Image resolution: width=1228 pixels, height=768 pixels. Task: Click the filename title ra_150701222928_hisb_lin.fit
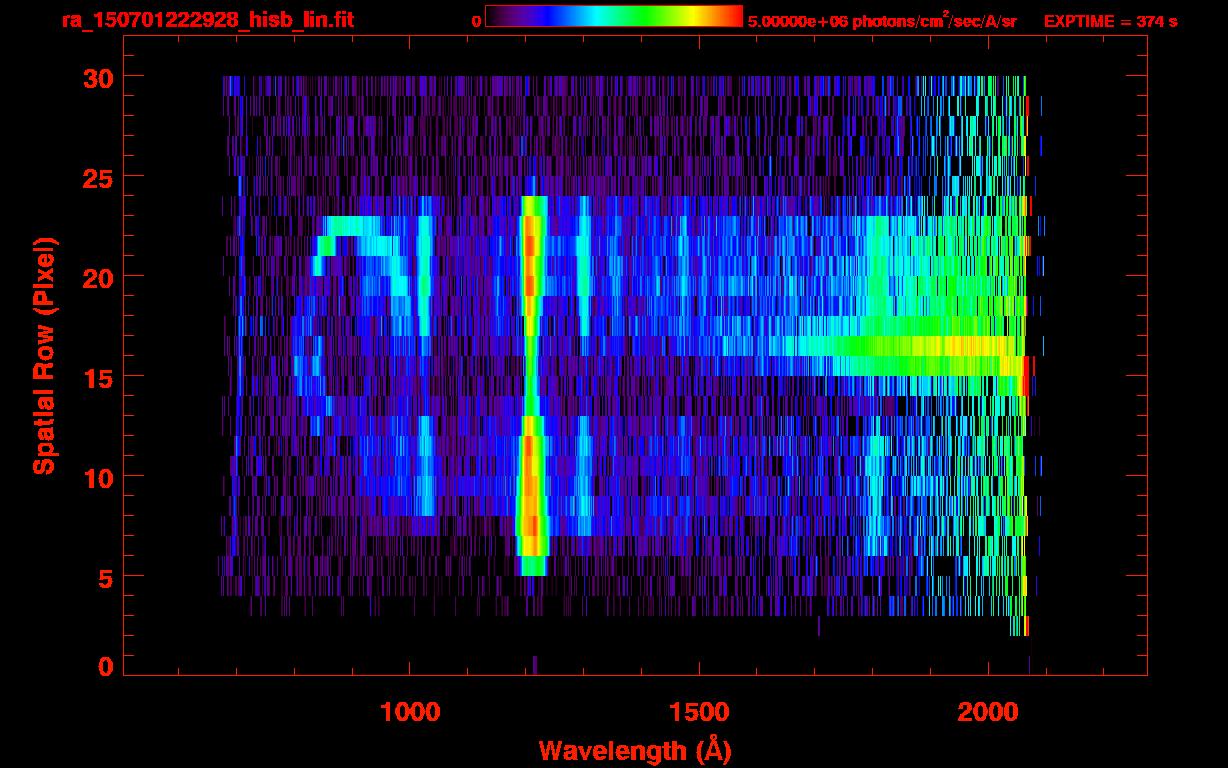207,20
